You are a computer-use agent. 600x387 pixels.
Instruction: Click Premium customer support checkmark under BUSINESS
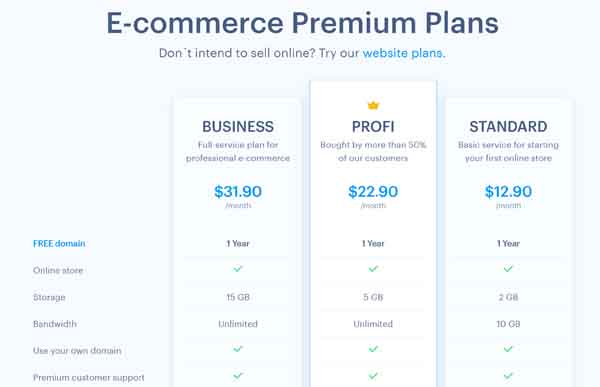click(x=238, y=376)
